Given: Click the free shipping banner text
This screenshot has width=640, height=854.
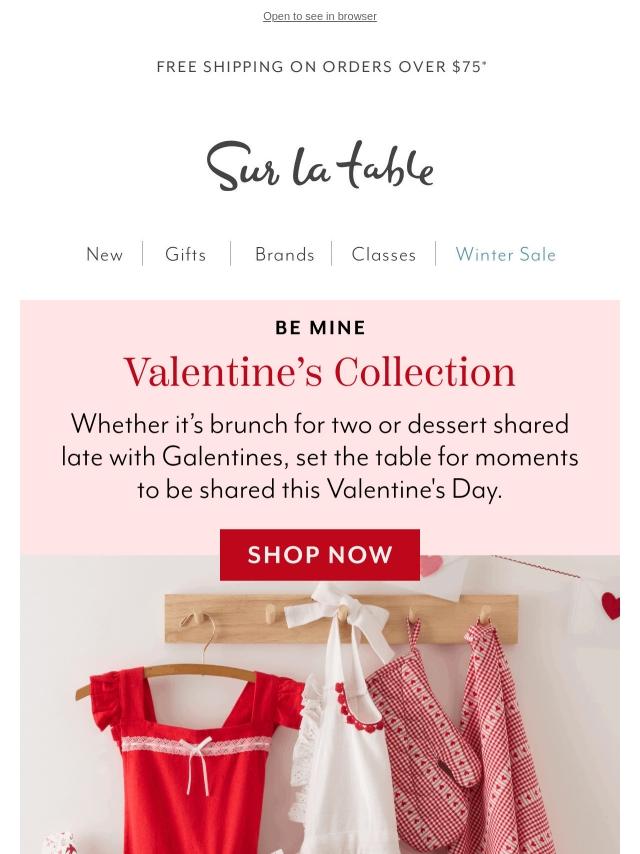Looking at the screenshot, I should click(321, 67).
